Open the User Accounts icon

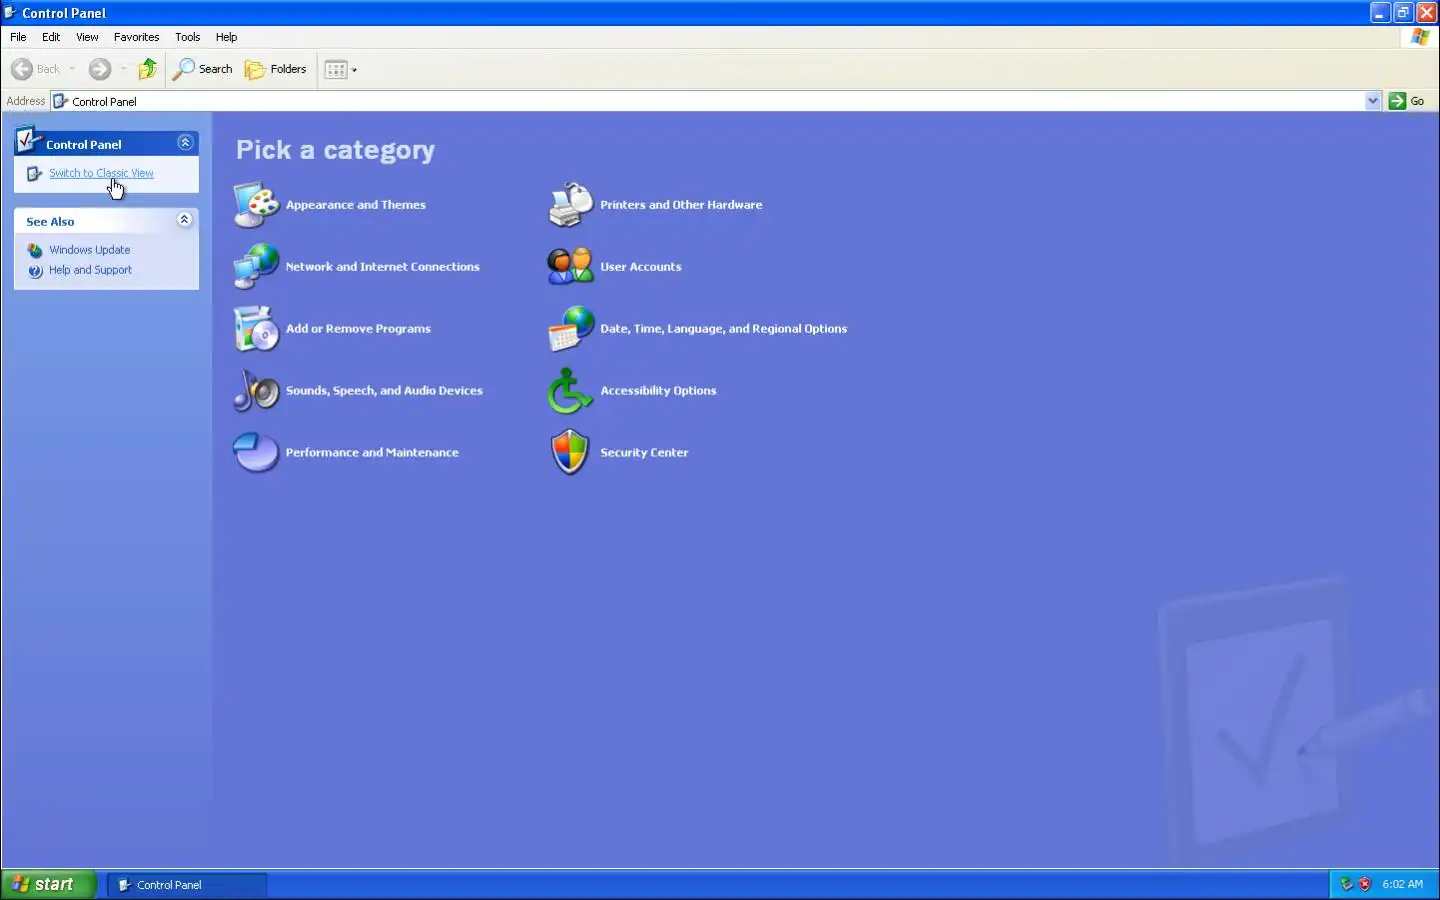tap(571, 267)
